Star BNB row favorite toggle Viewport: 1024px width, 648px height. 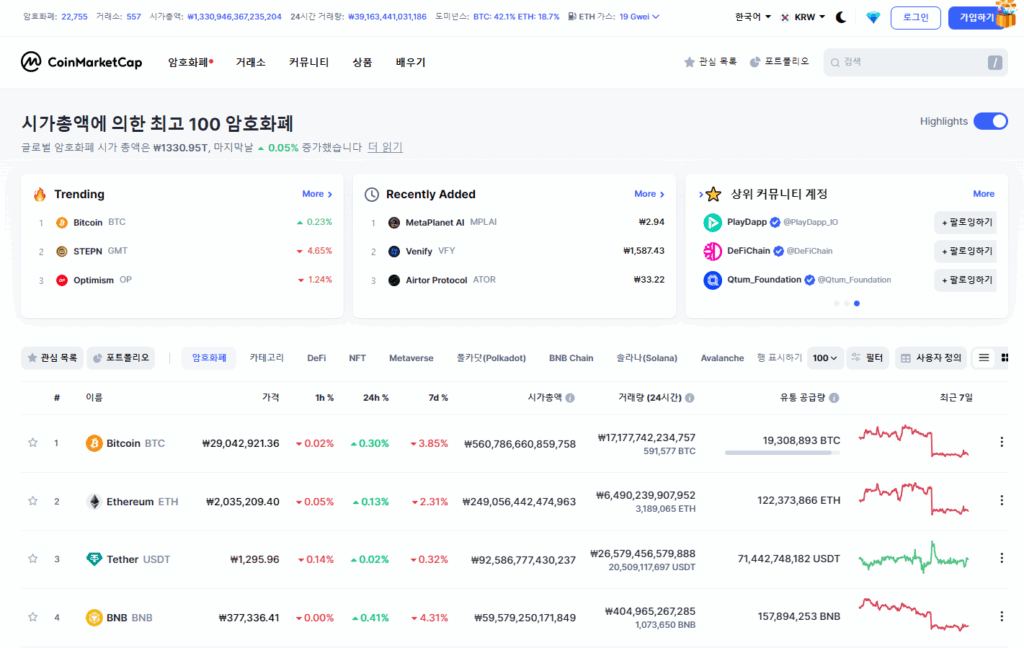click(x=33, y=617)
